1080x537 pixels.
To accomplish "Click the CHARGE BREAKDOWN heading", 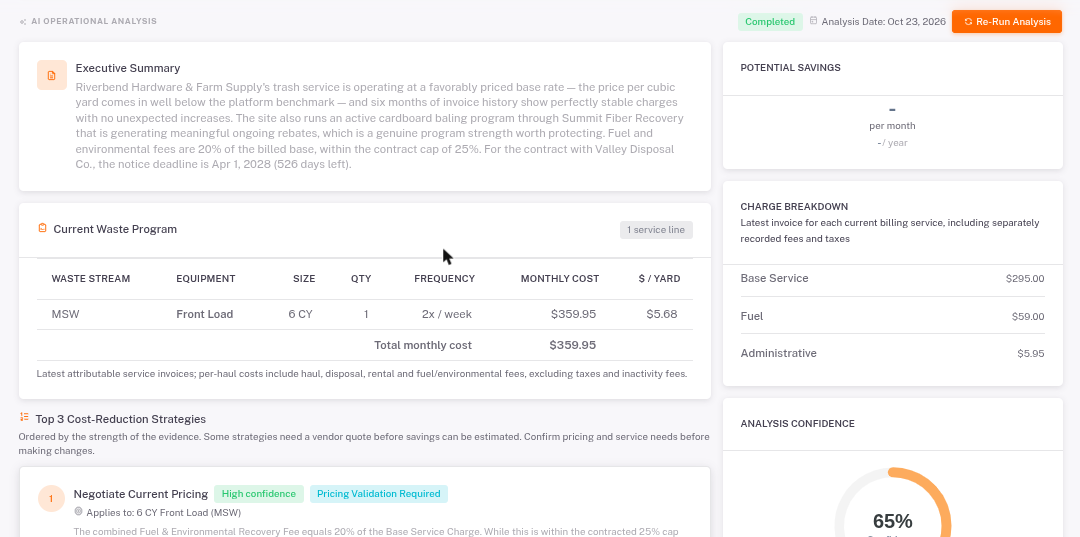I will 794,207.
